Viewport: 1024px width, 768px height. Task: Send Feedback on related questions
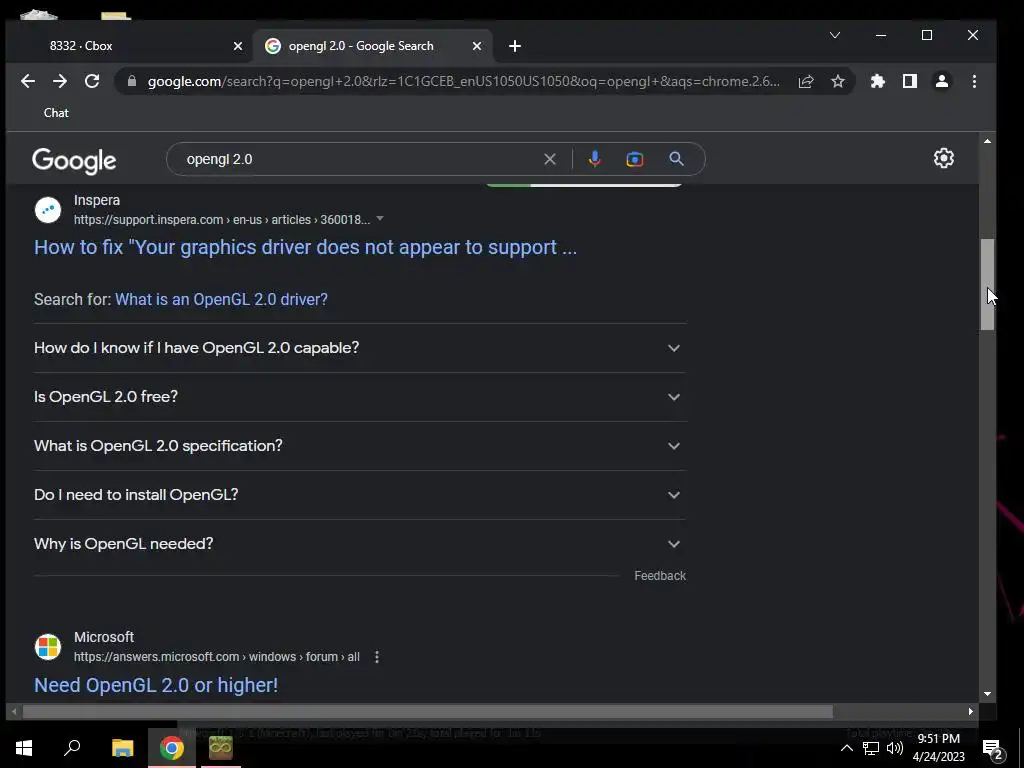pos(660,575)
